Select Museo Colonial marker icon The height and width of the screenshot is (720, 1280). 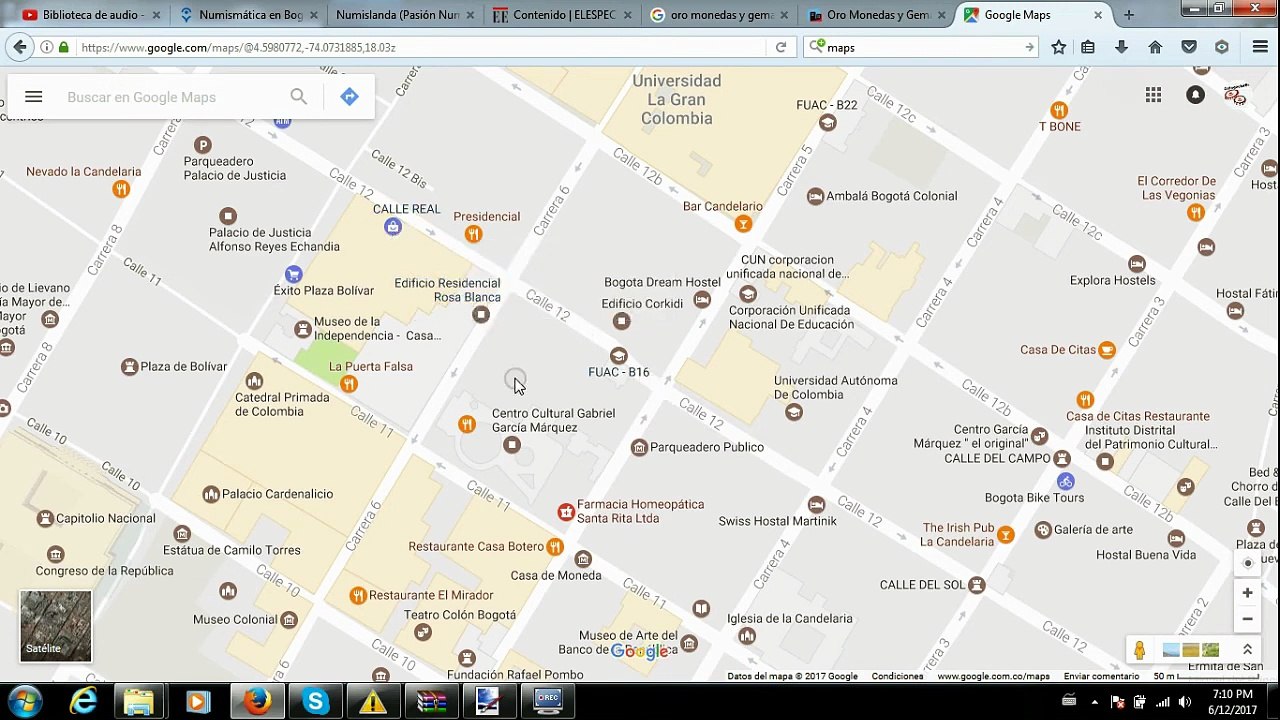289,620
